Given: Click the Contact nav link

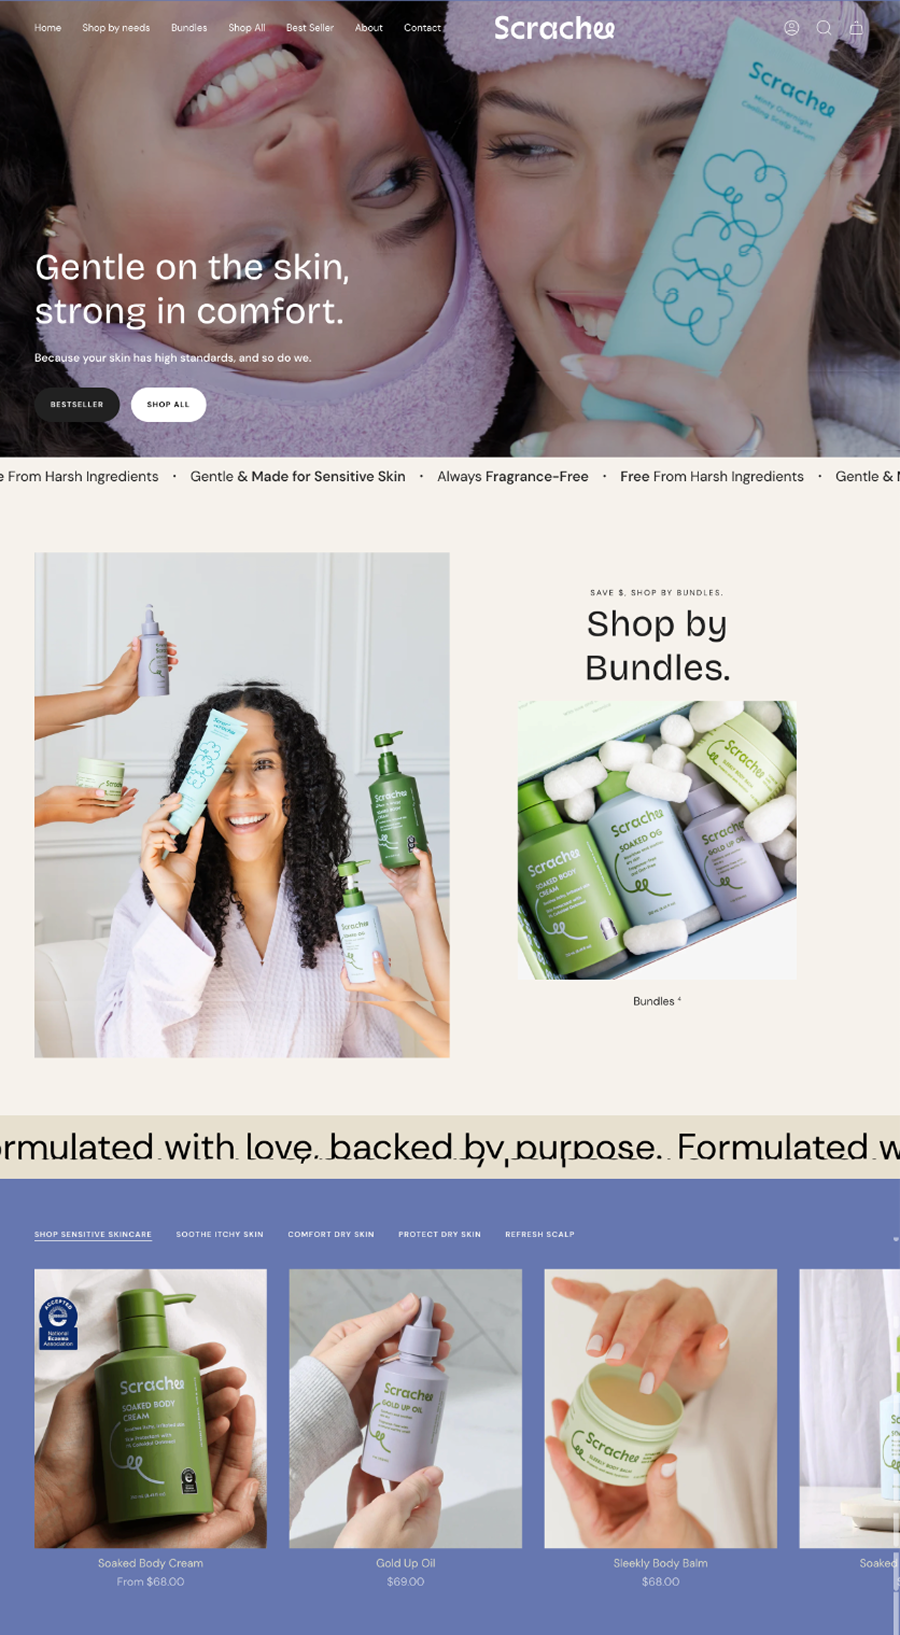Looking at the screenshot, I should (x=422, y=28).
